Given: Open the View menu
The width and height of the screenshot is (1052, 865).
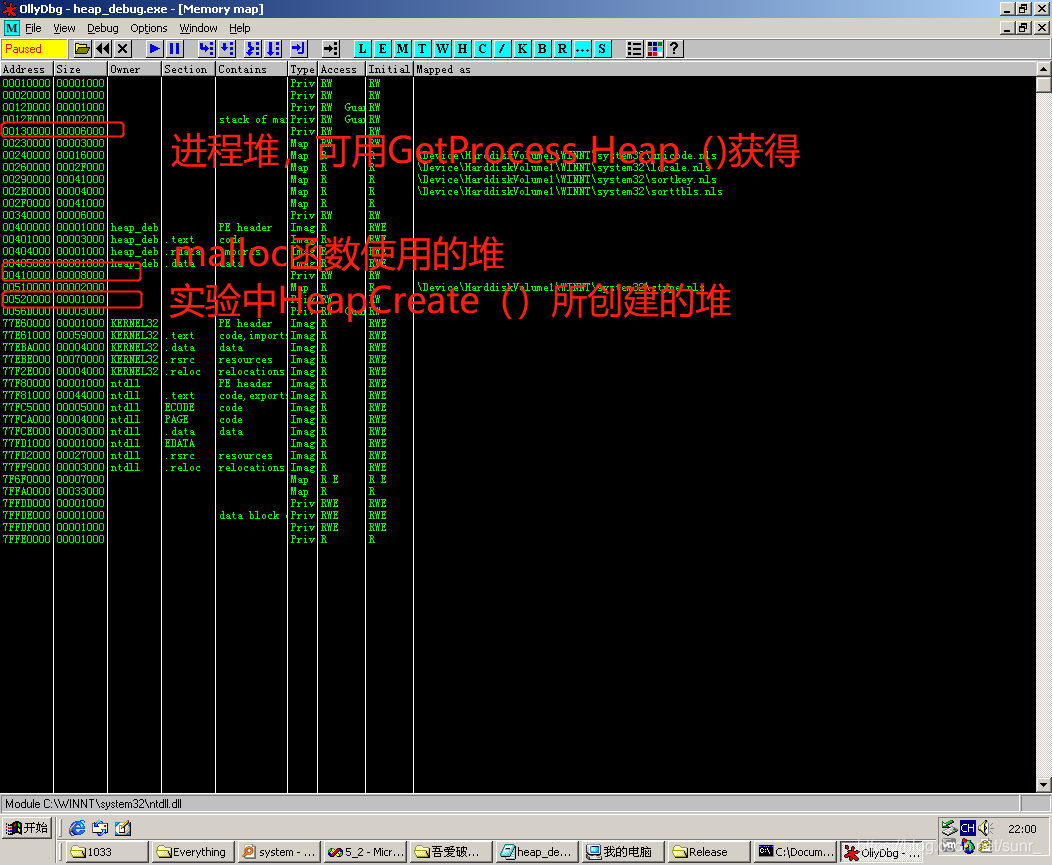Looking at the screenshot, I should pos(64,28).
